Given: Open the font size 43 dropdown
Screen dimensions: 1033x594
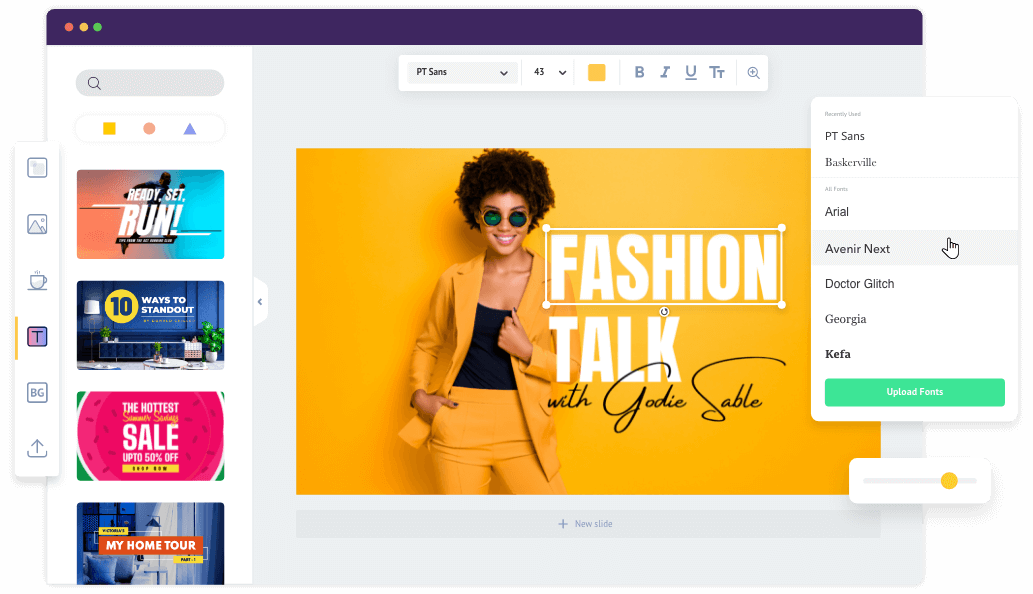Looking at the screenshot, I should pos(548,72).
